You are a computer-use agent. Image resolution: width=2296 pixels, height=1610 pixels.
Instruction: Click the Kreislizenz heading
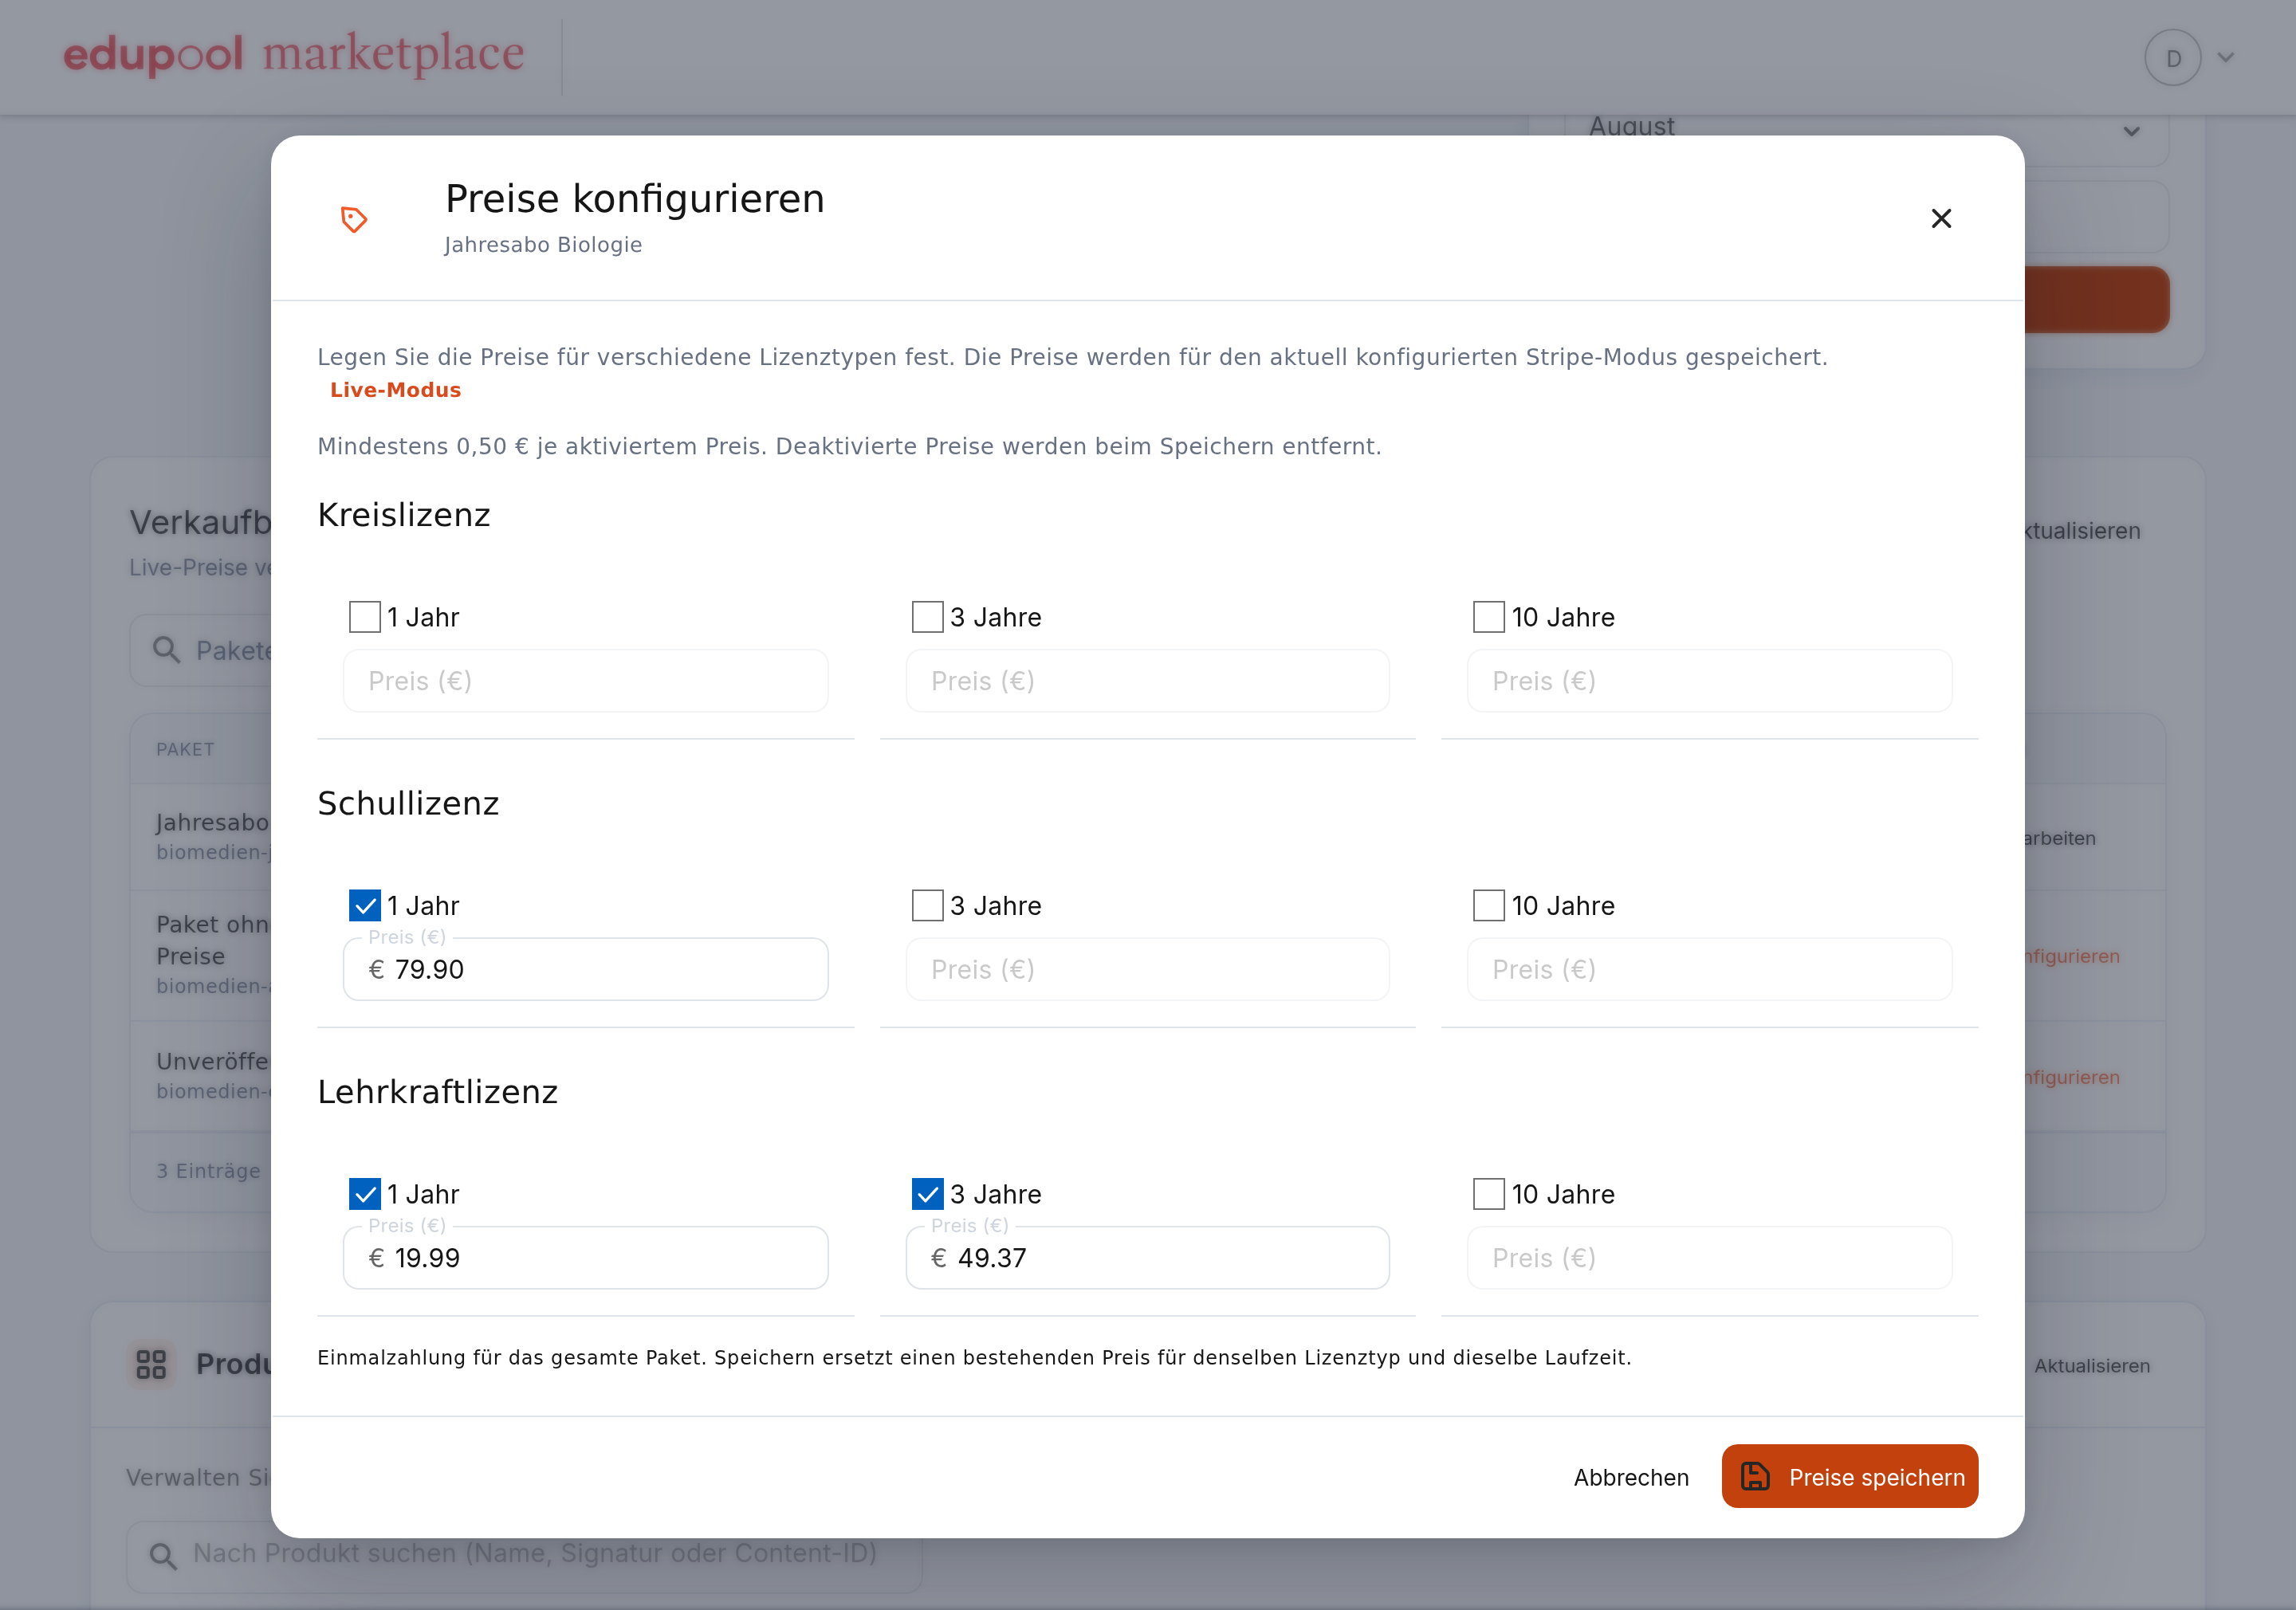[403, 514]
